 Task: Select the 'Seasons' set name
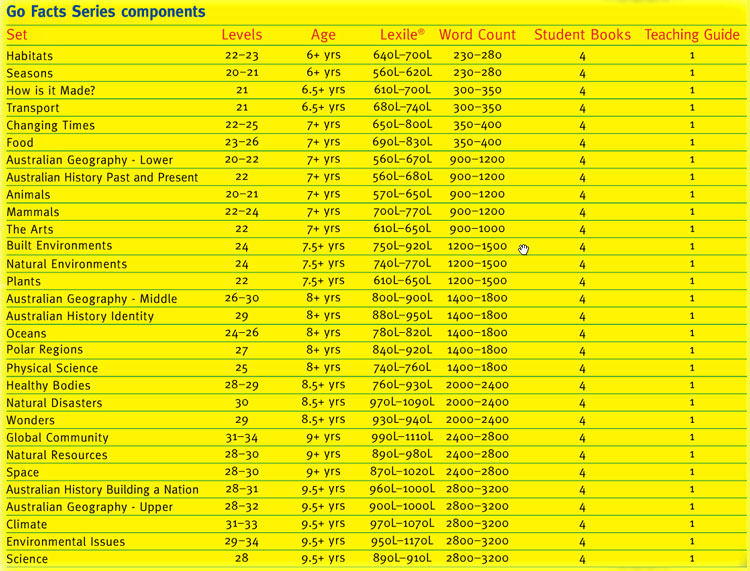[30, 73]
